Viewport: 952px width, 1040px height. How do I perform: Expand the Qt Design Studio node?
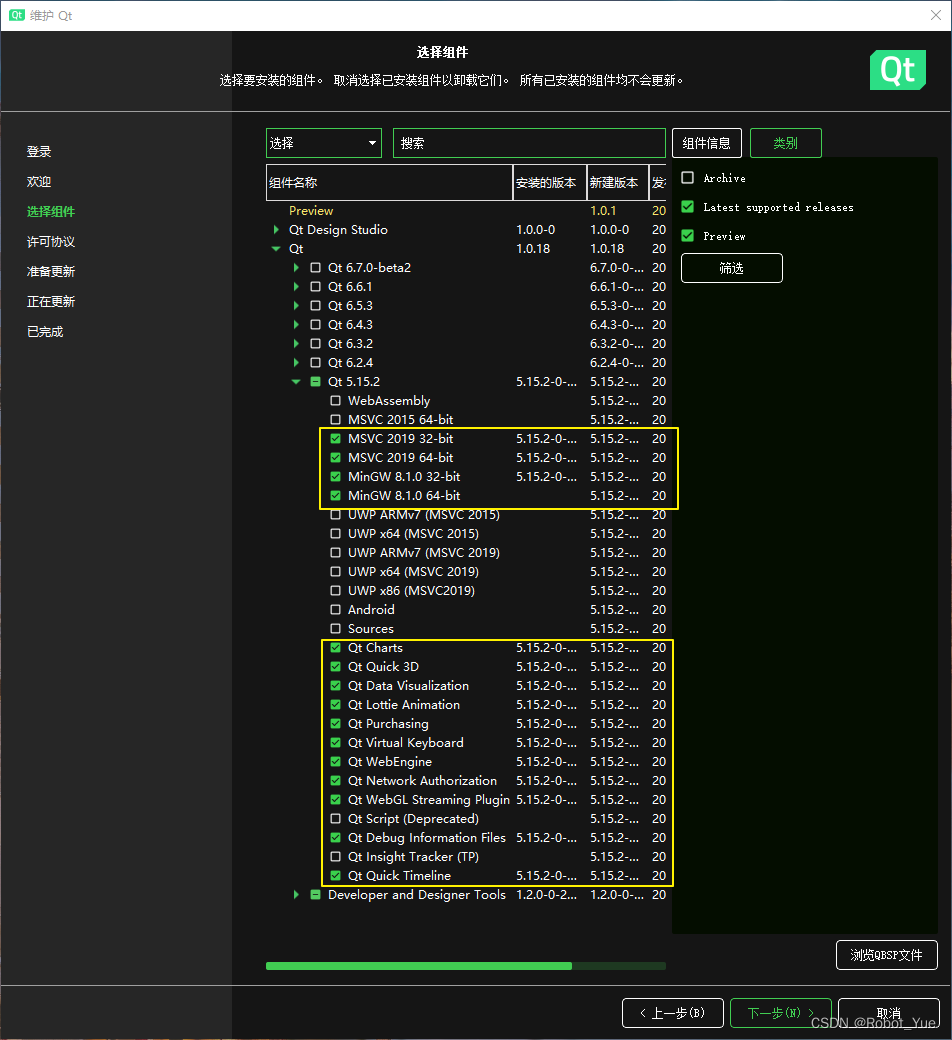coord(276,229)
